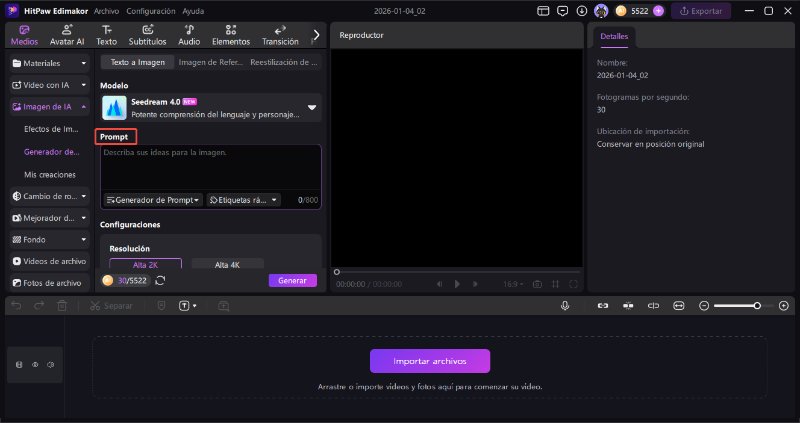Open fullscreen preview in the player
Viewport: 800px width, 423px height.
pos(572,284)
